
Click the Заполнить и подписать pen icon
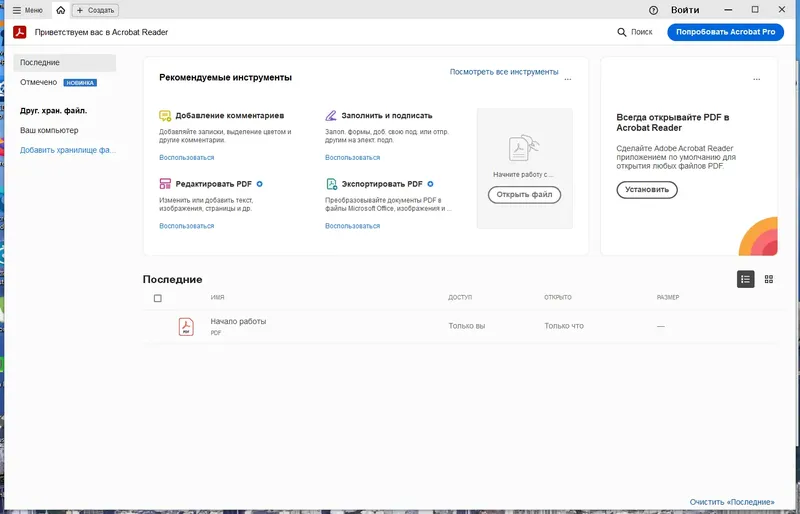point(331,116)
